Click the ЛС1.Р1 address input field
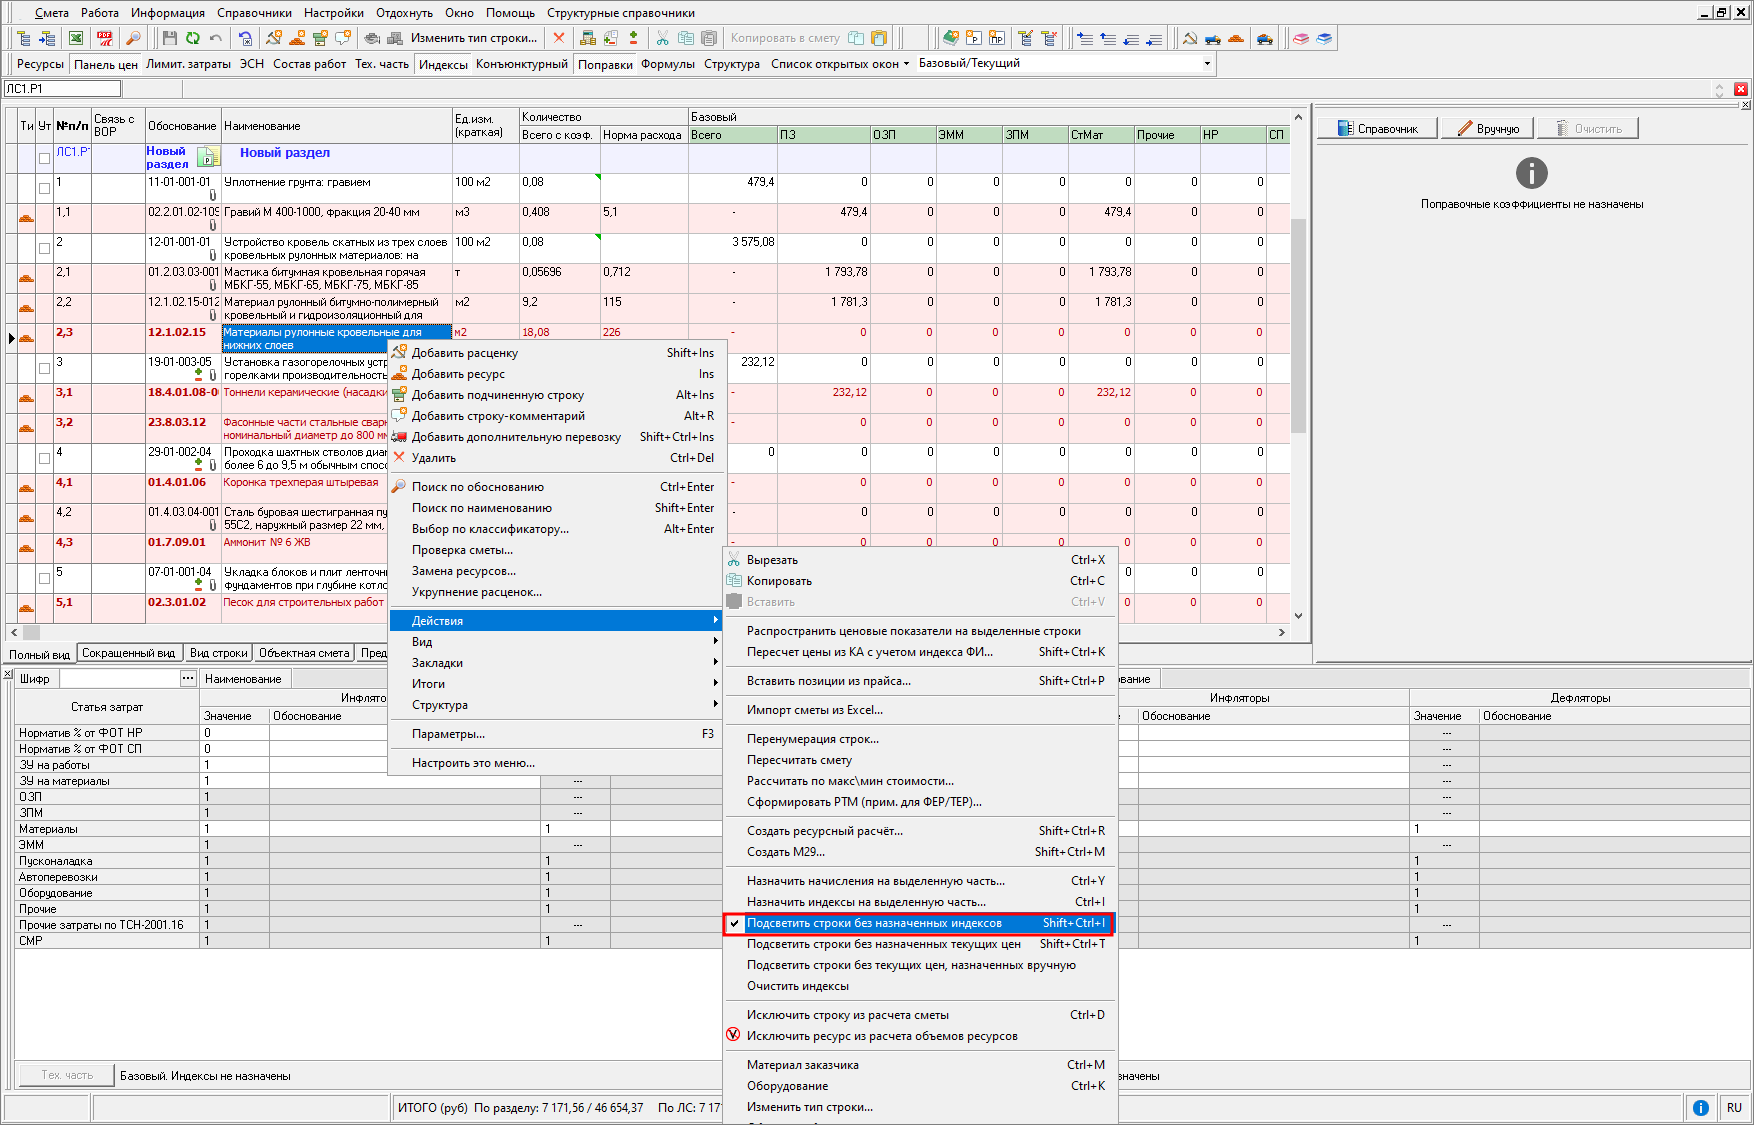 (x=62, y=89)
